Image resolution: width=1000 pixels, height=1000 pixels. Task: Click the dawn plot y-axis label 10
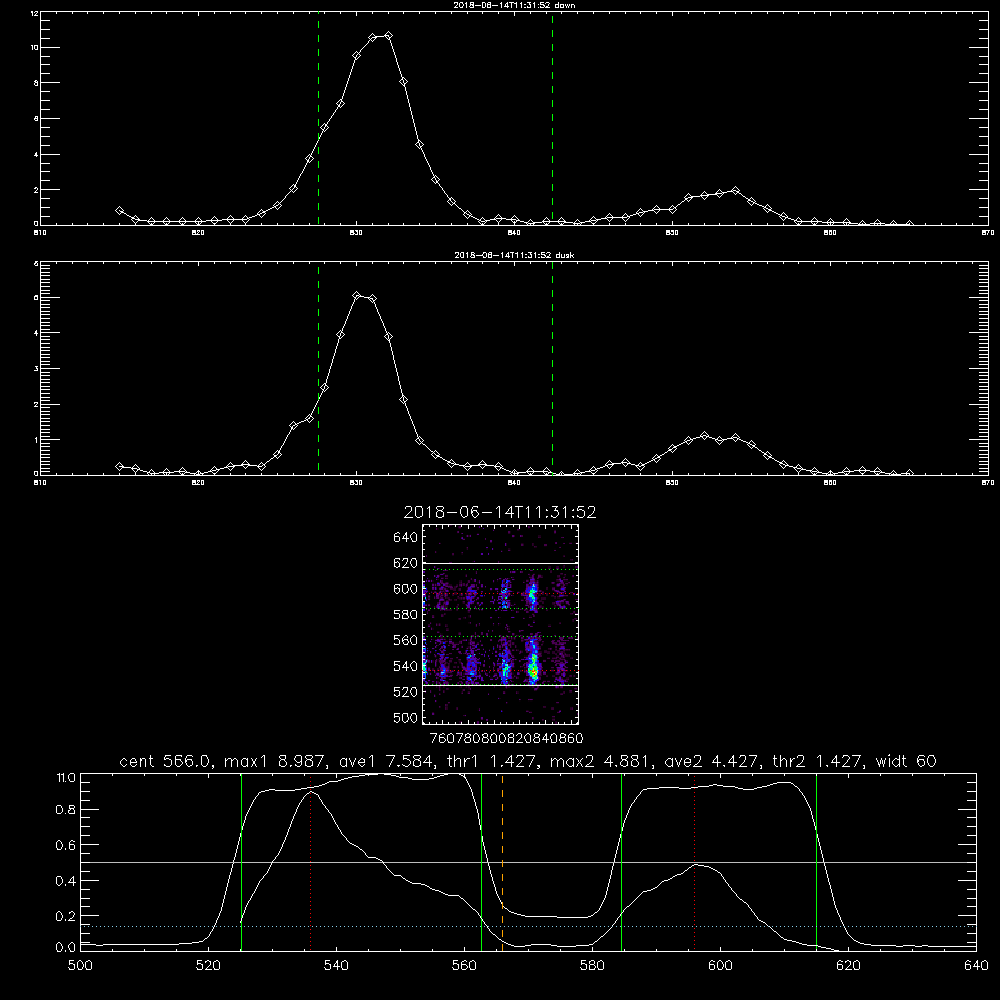pos(34,48)
